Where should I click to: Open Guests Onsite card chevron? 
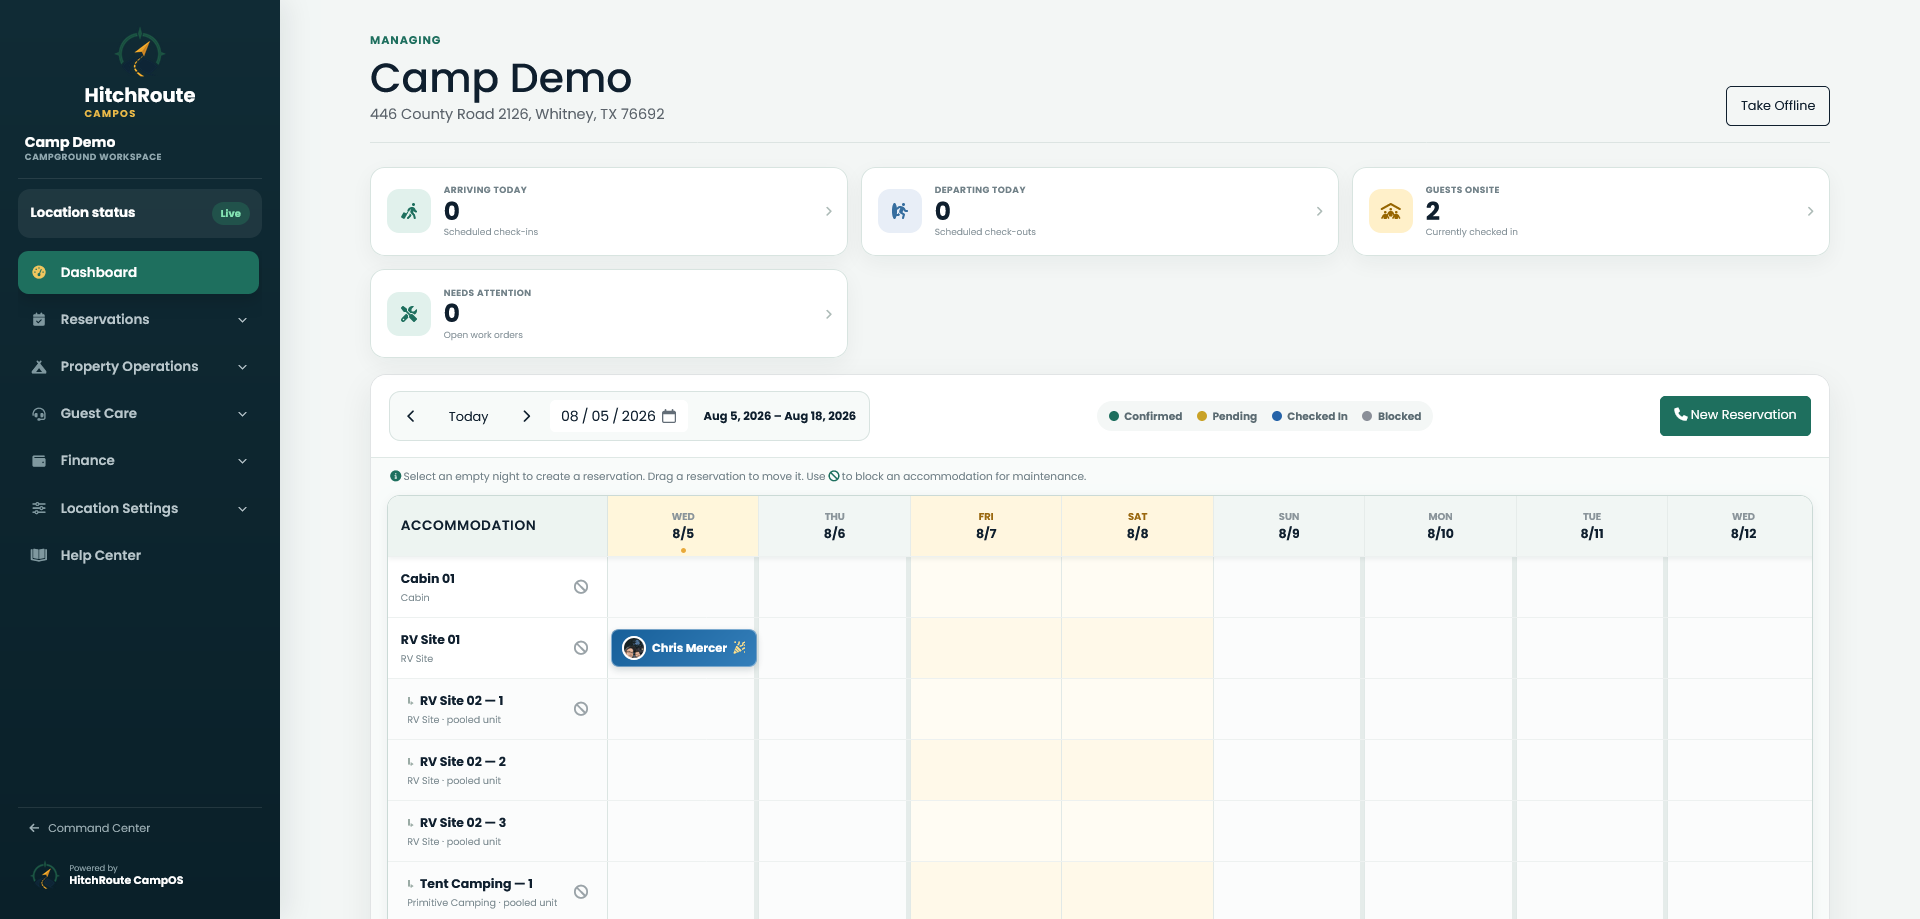click(x=1811, y=211)
